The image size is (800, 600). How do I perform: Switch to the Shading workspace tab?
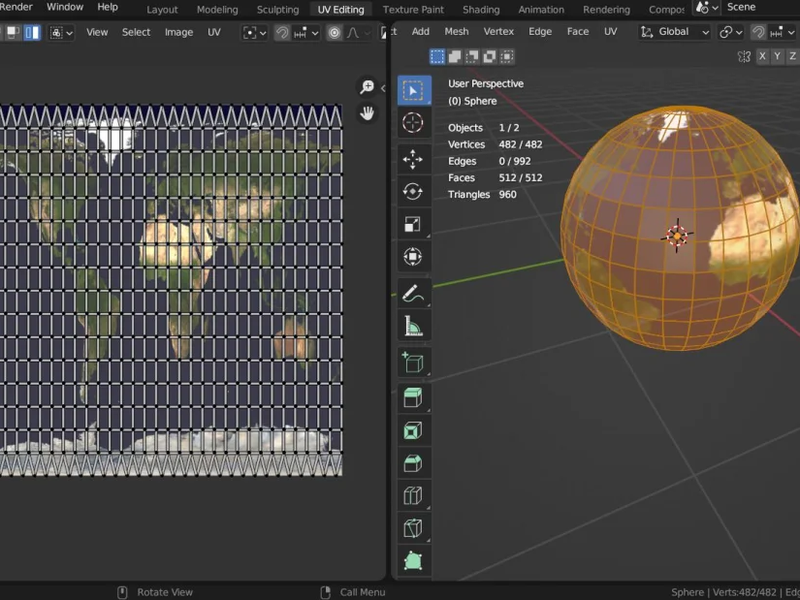coord(481,9)
